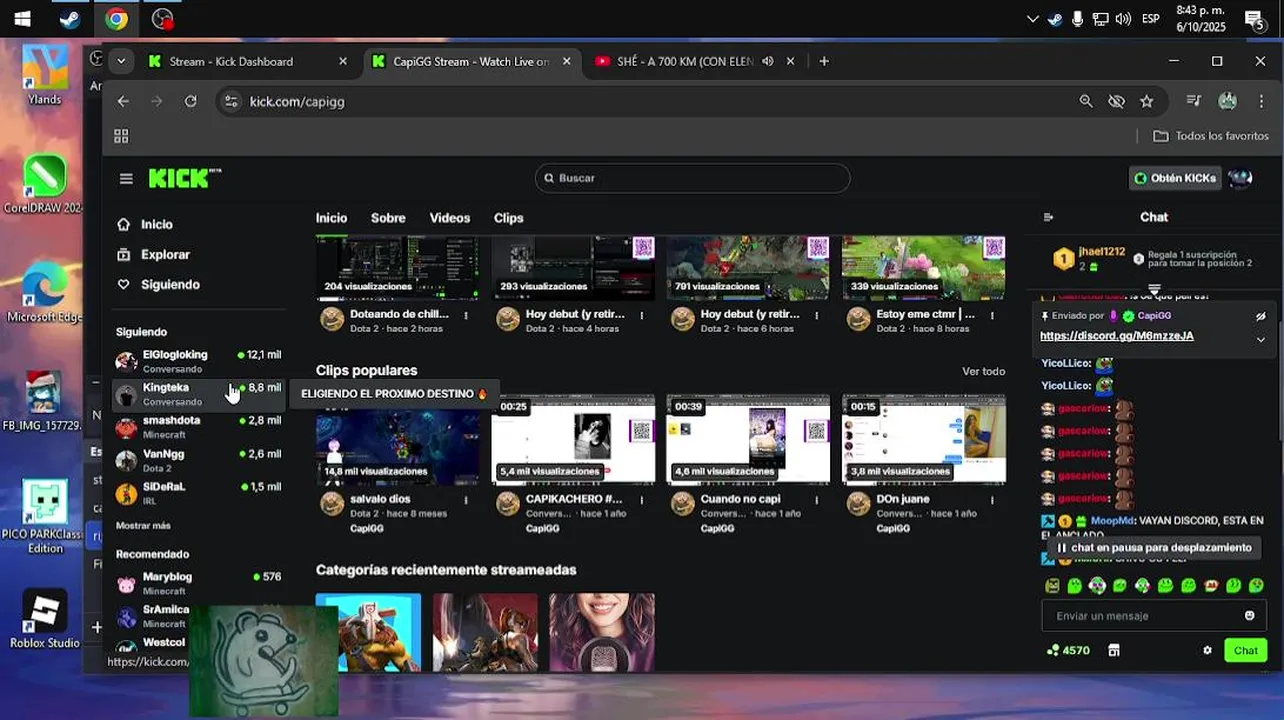Play the salvalo dios clip thumbnail

click(x=397, y=439)
